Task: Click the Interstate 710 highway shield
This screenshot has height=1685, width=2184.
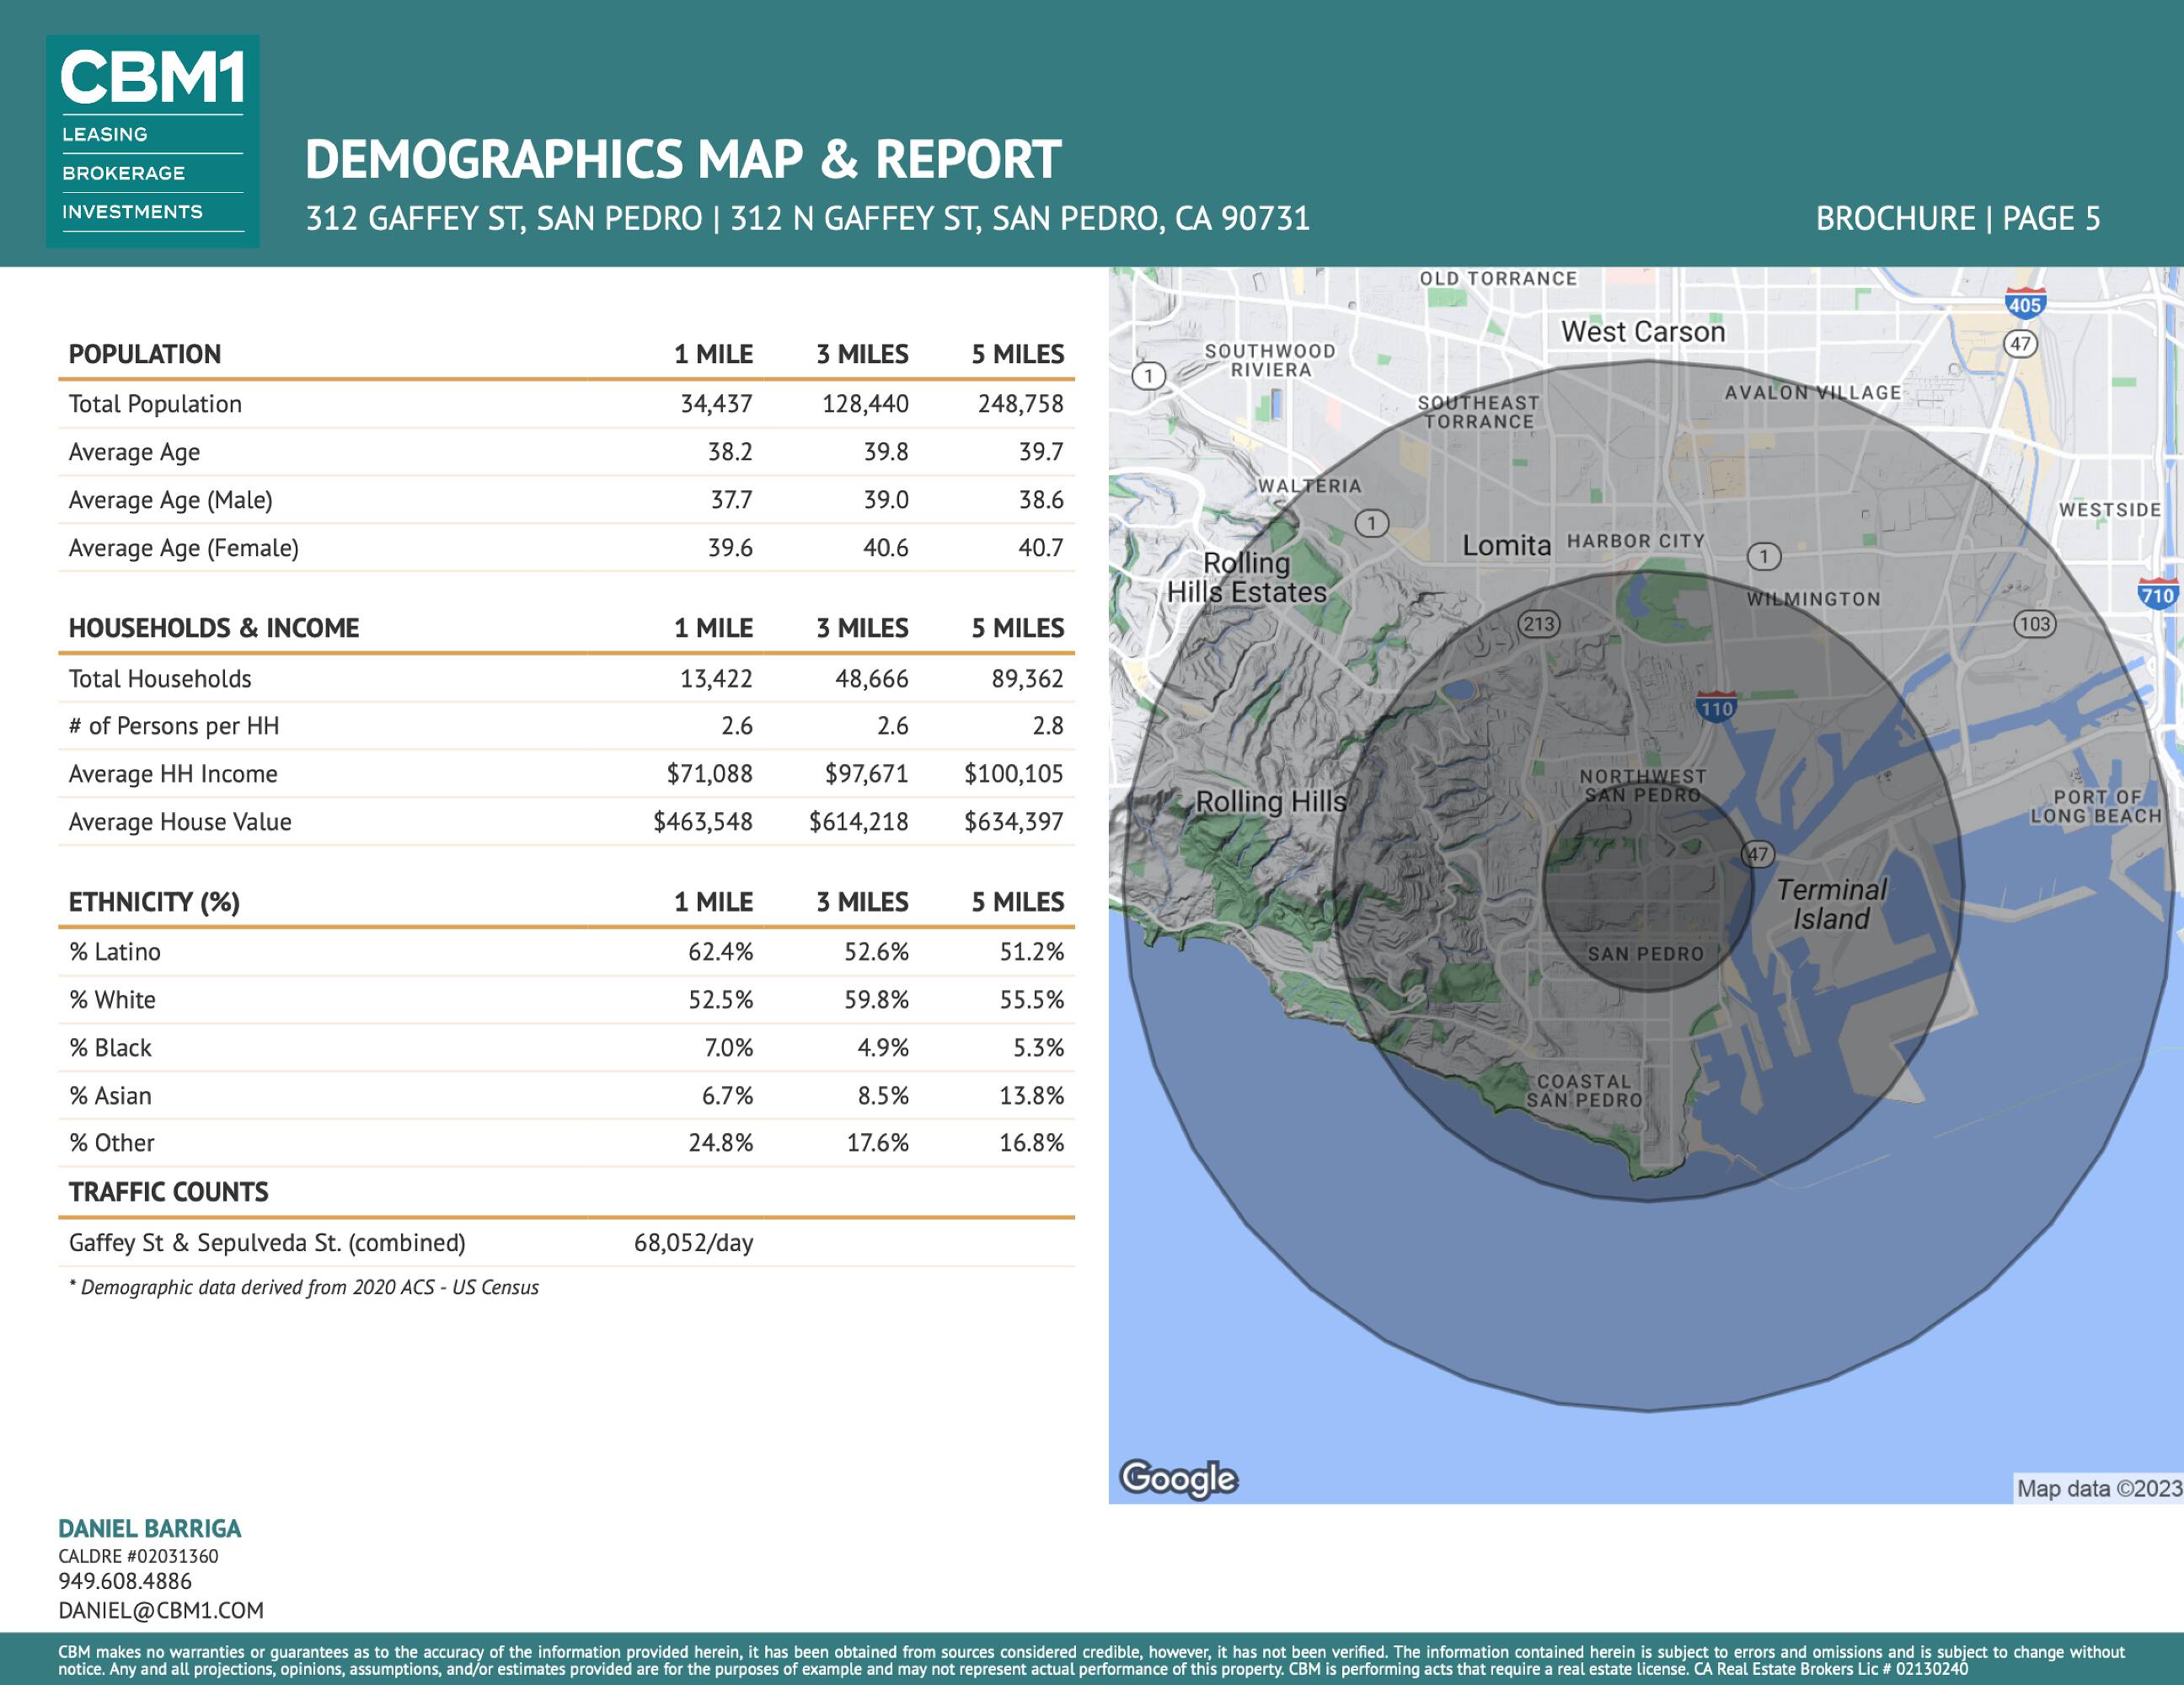Action: click(2158, 594)
